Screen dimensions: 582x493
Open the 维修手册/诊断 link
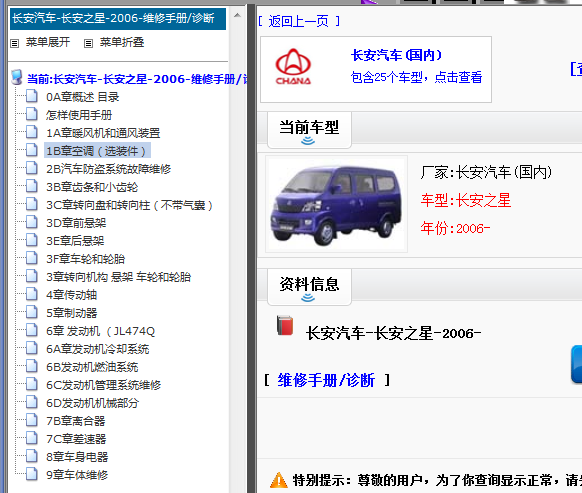[326, 380]
